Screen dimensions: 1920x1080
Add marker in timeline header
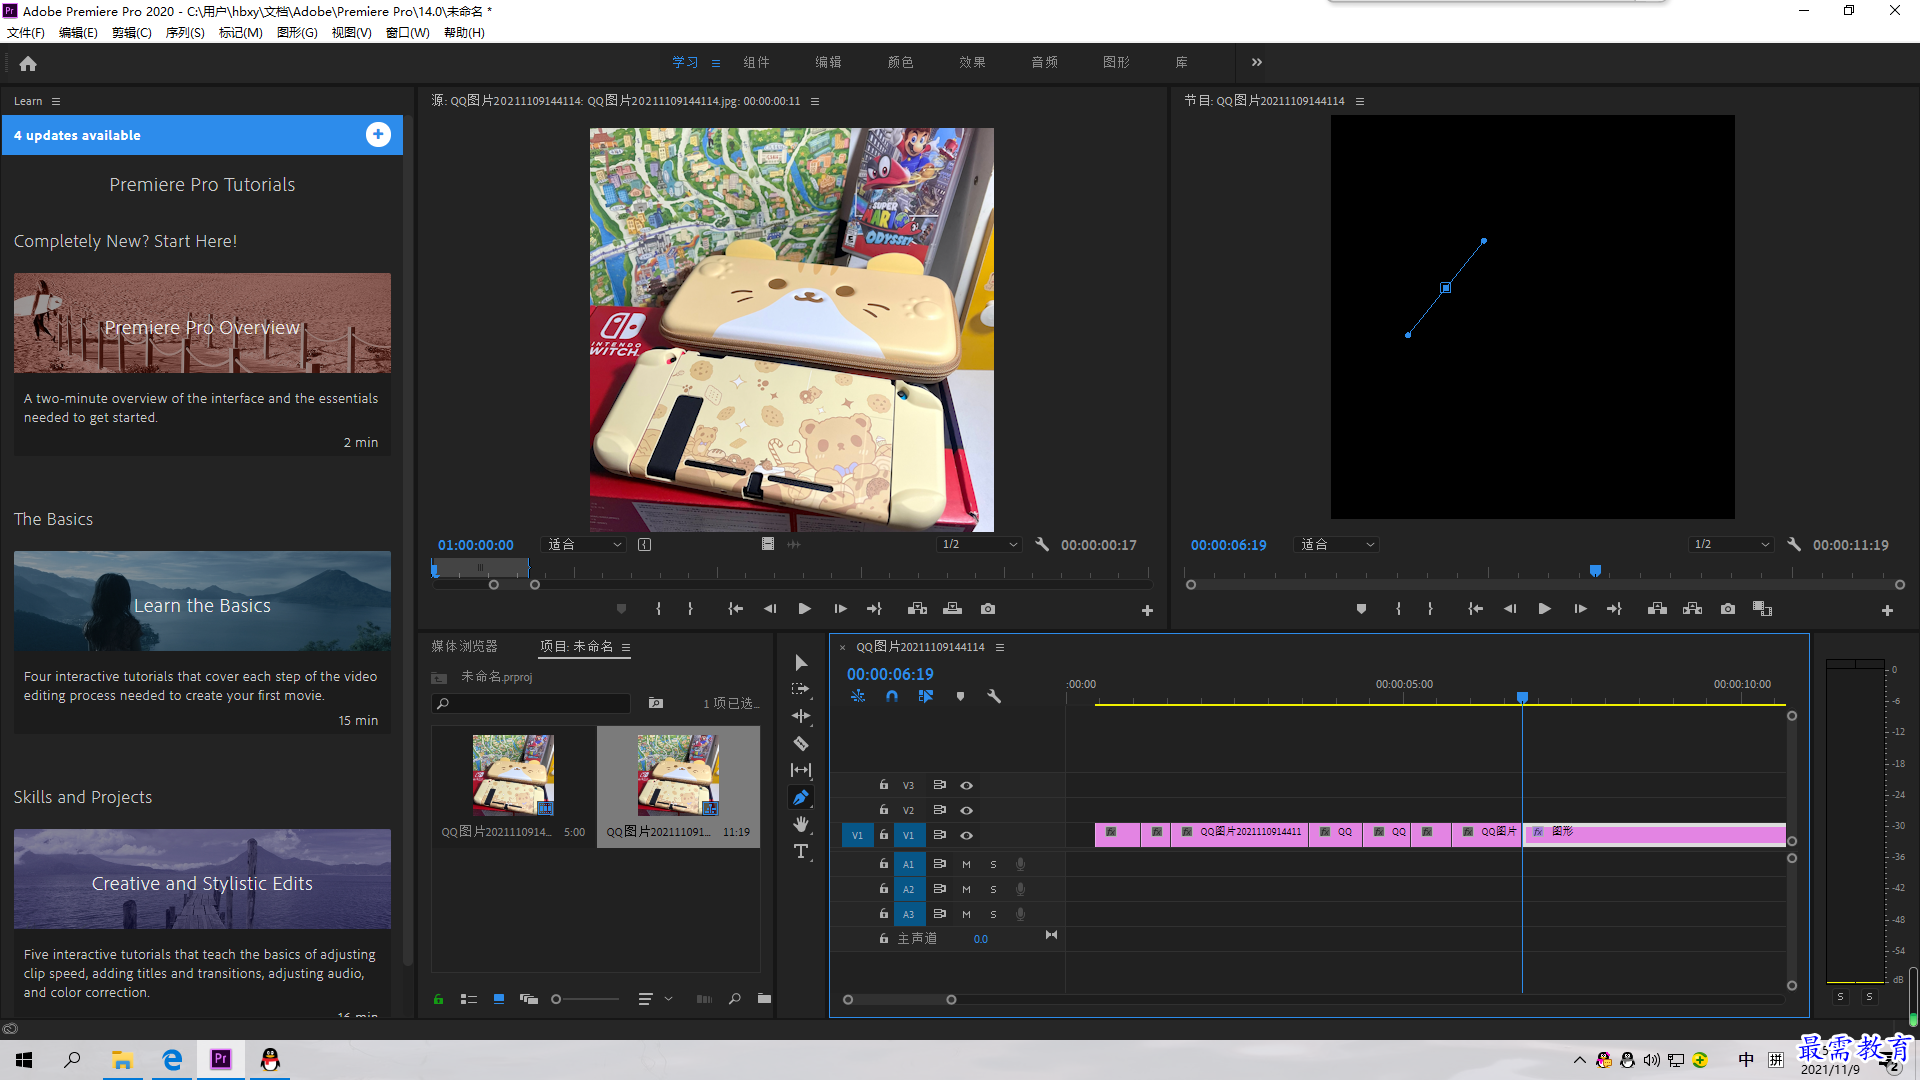click(x=960, y=696)
